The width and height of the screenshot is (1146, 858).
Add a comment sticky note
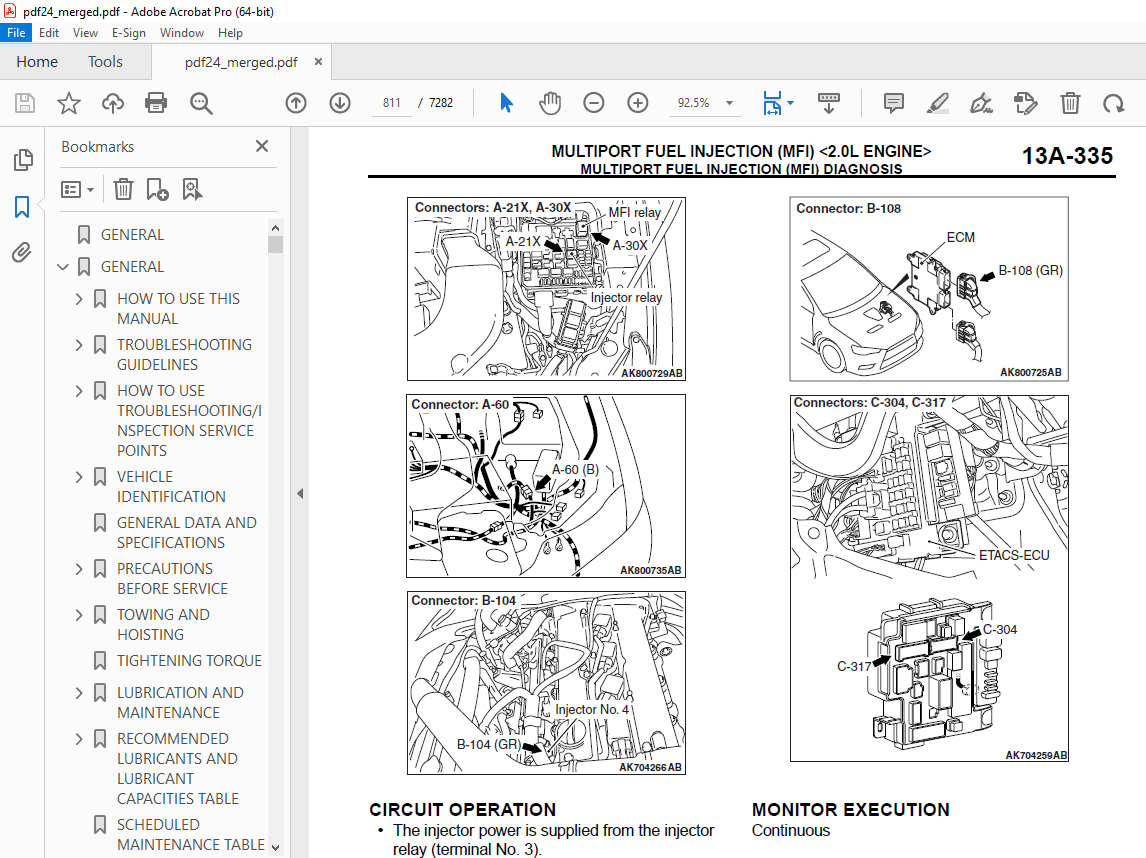[x=893, y=103]
